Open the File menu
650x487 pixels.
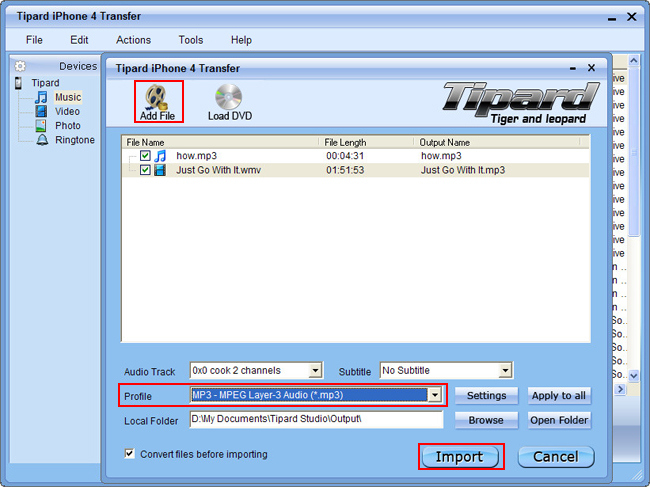click(x=34, y=40)
